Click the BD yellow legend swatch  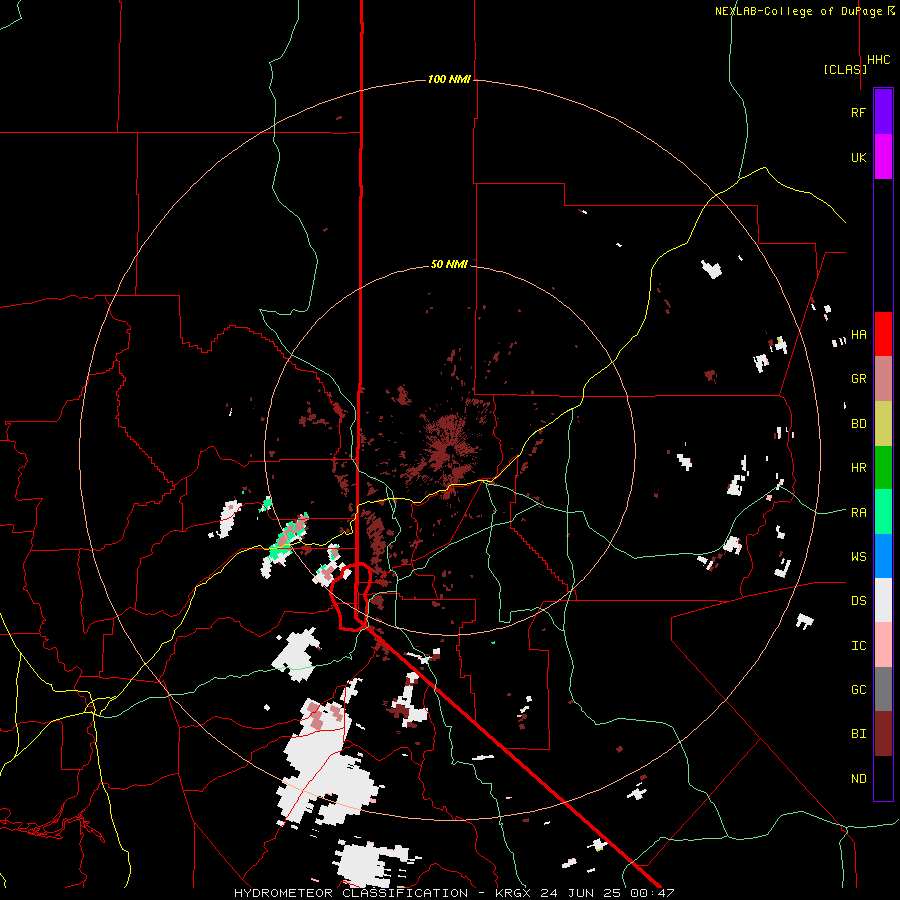coord(883,424)
